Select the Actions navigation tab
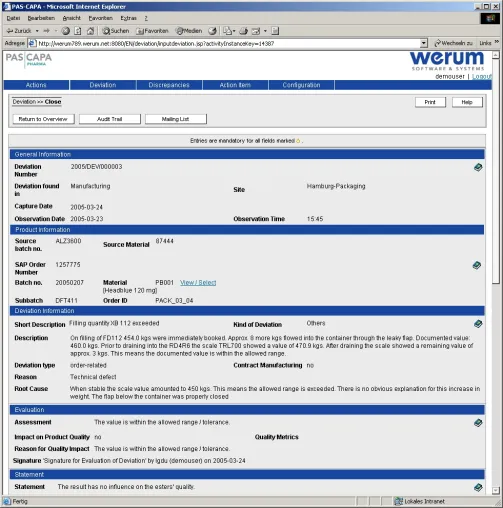This screenshot has width=503, height=508. coord(36,85)
